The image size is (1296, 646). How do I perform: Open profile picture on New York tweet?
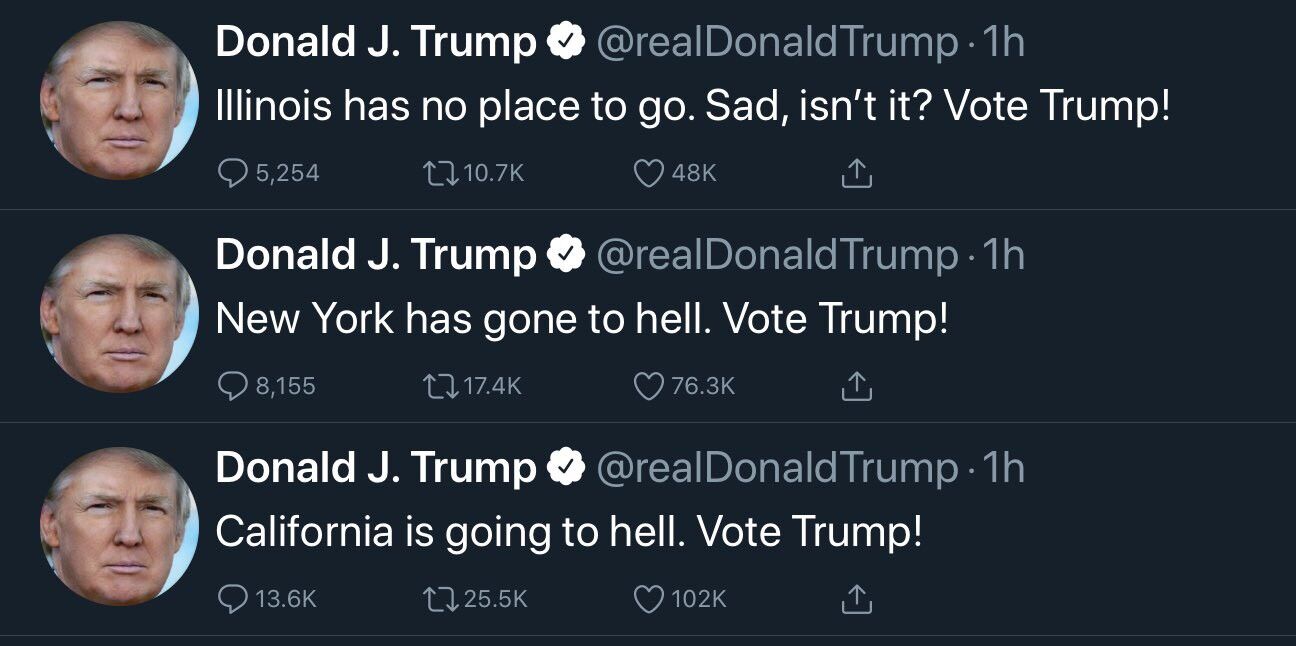118,313
